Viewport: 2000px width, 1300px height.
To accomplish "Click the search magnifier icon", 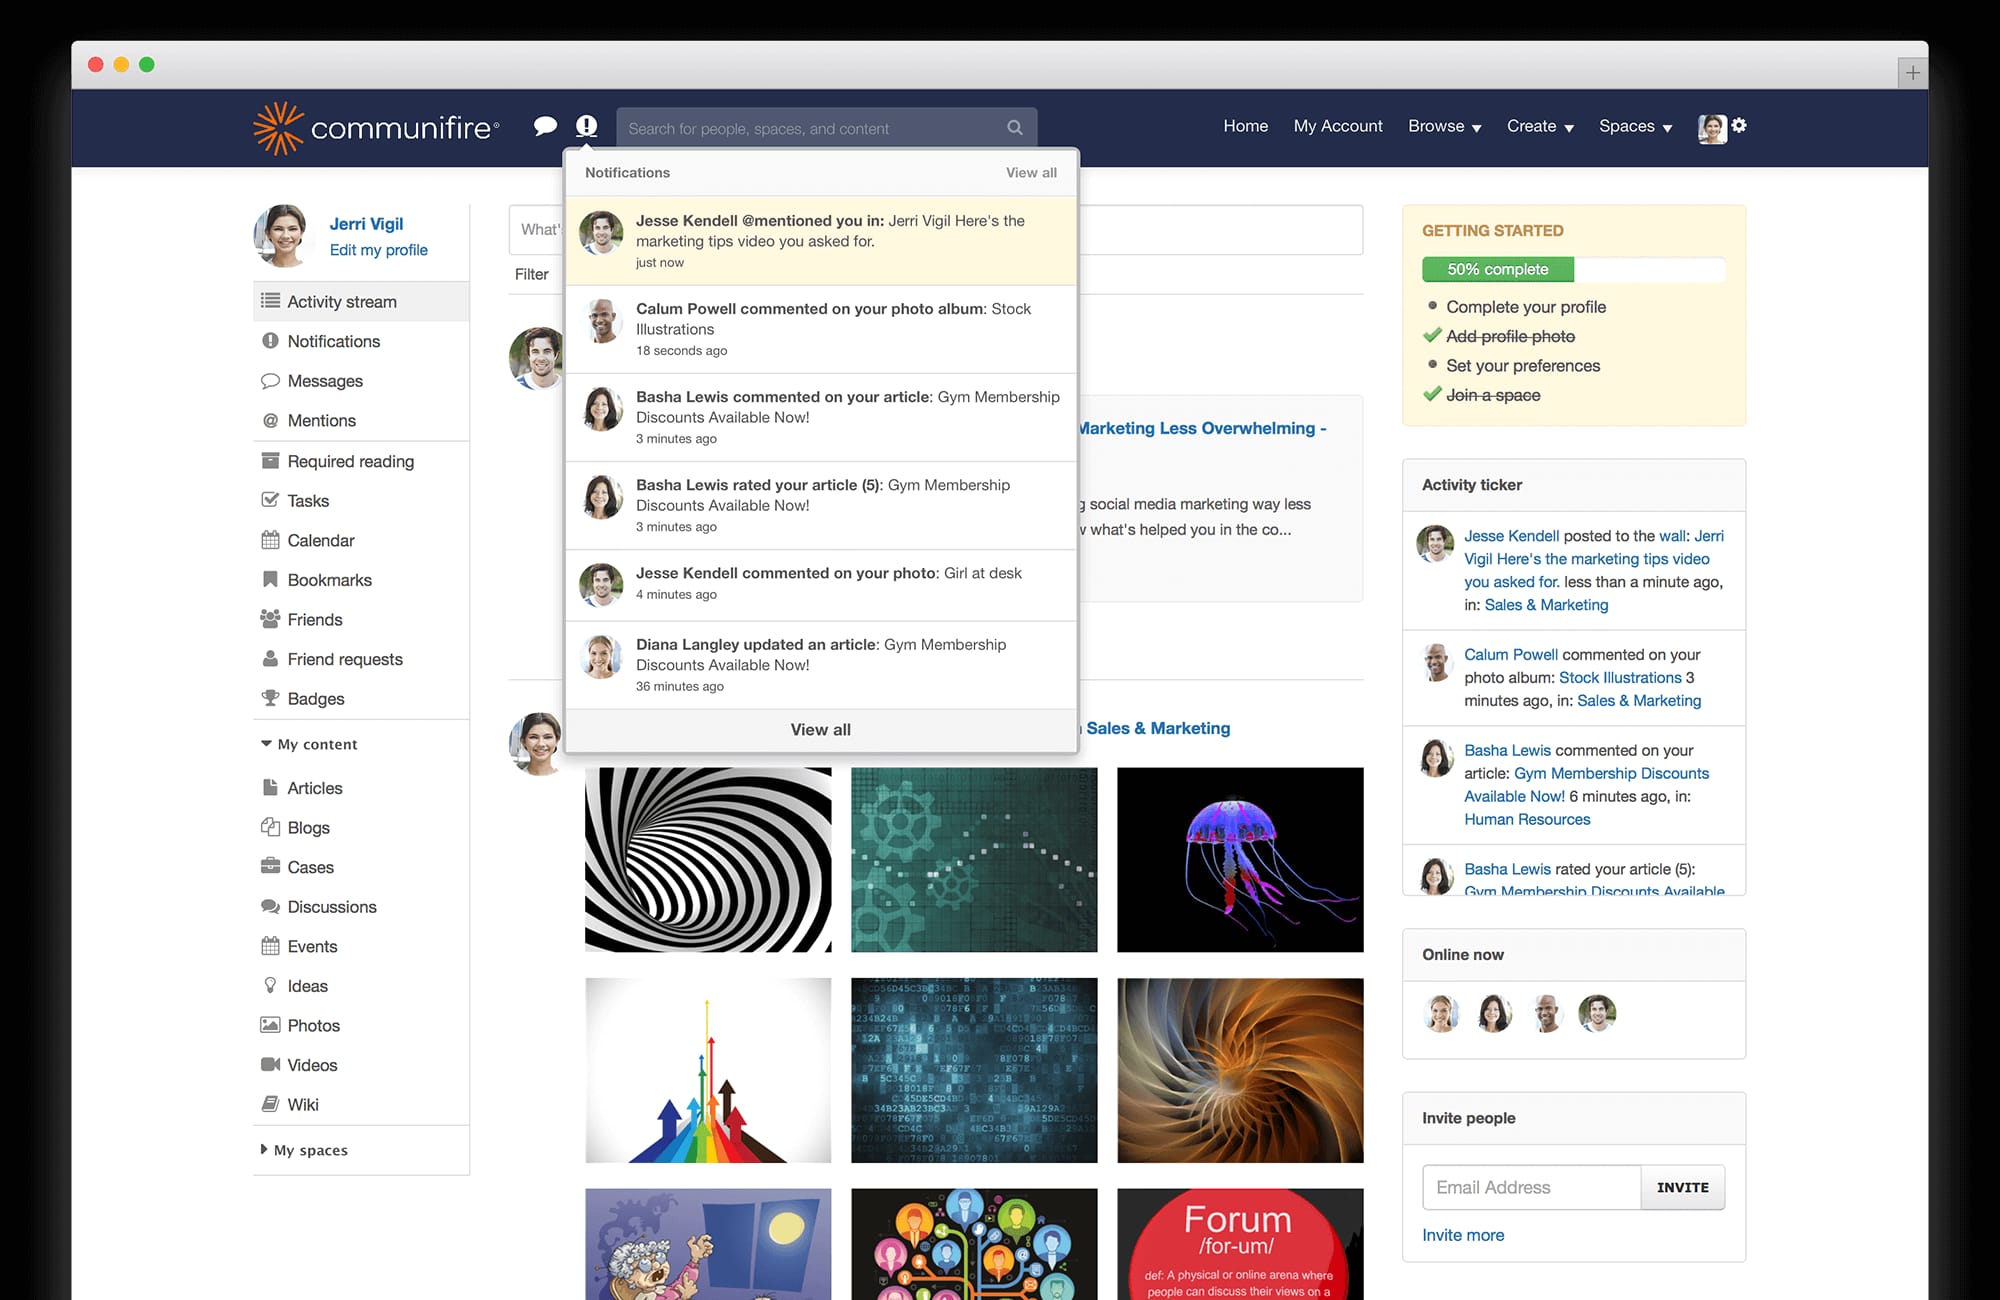I will 1015,128.
